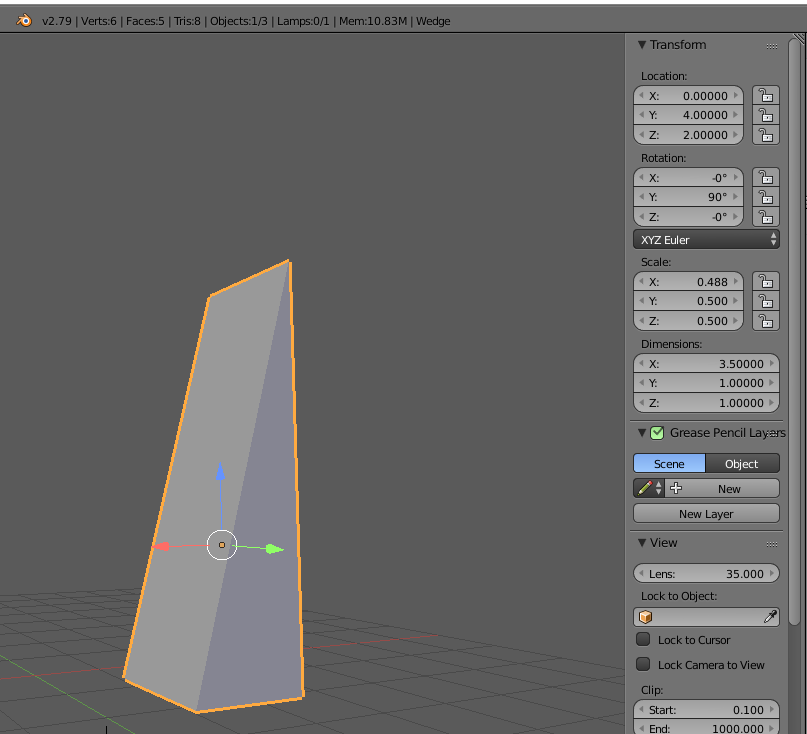Screen dimensions: 807x734
Task: Toggle lock on Location Z
Action: click(766, 135)
